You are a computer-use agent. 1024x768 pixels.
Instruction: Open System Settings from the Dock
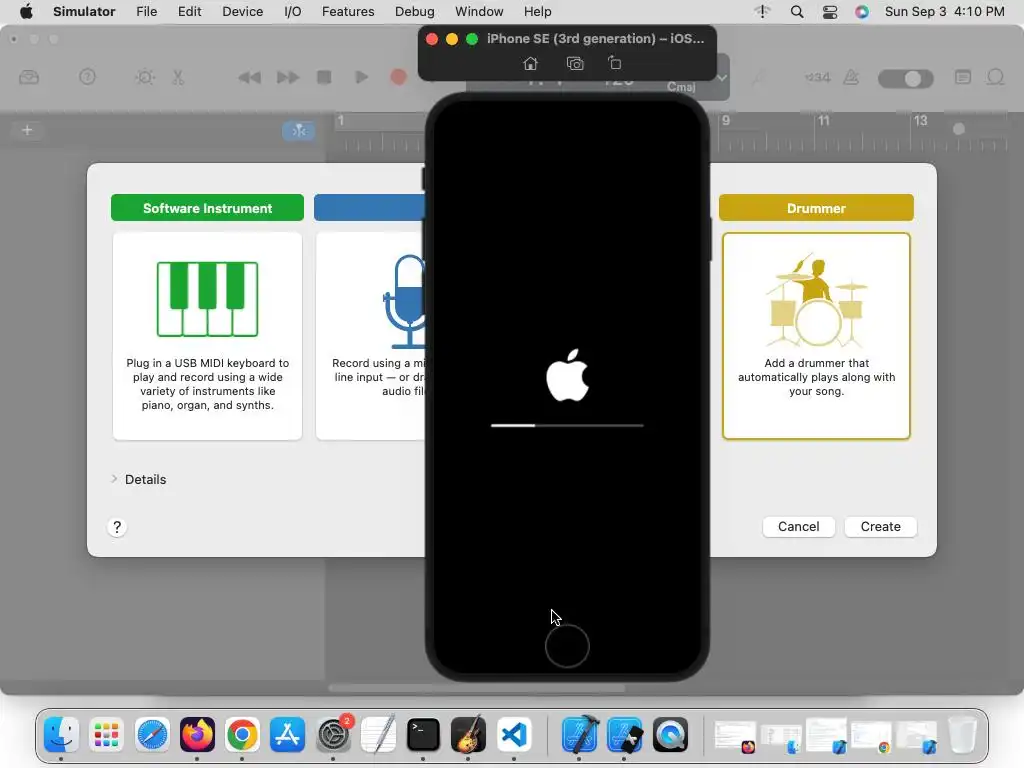[x=333, y=735]
